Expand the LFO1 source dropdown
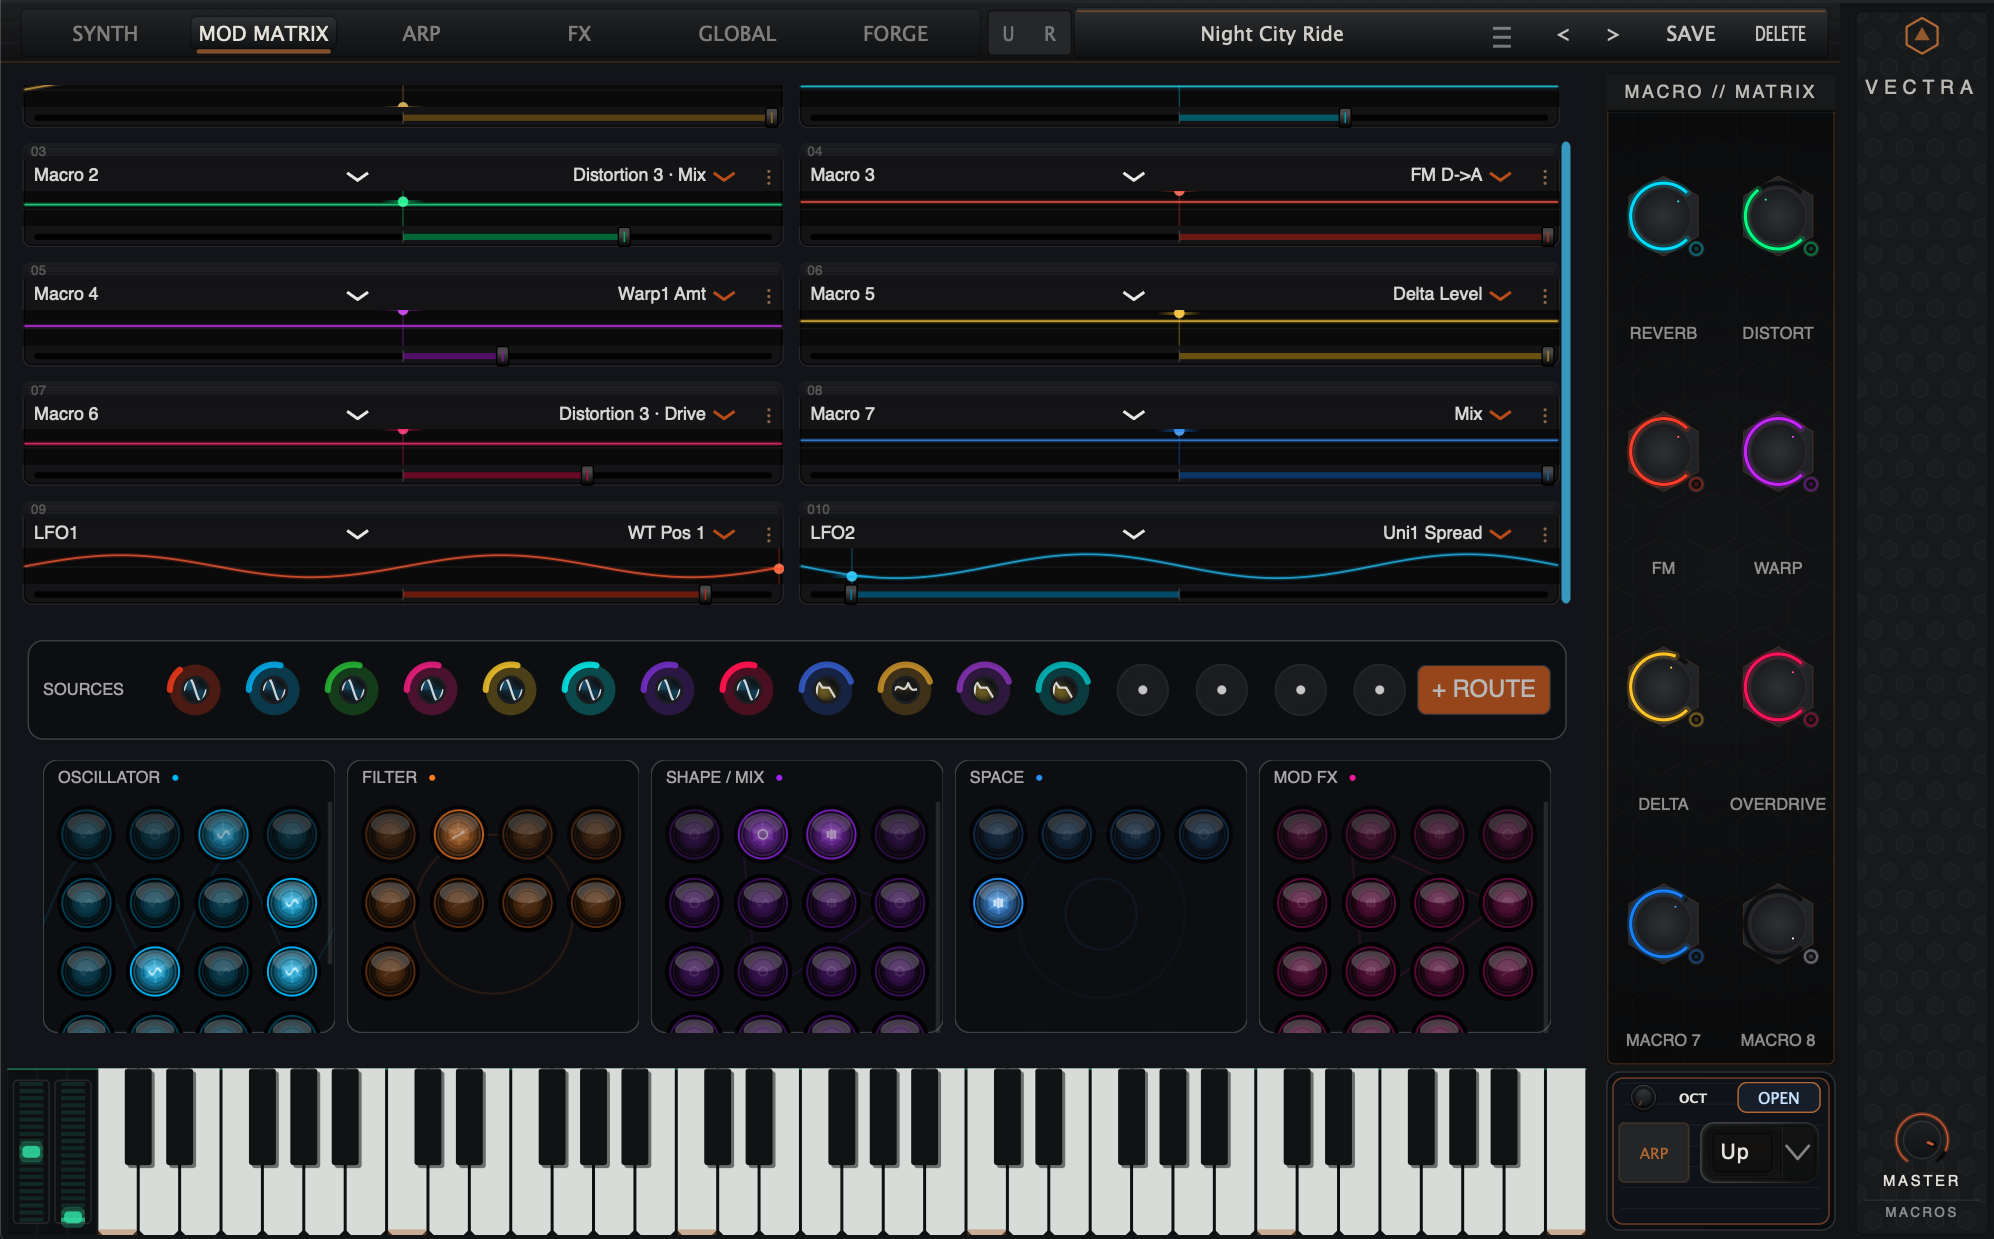Image resolution: width=1994 pixels, height=1239 pixels. (357, 534)
